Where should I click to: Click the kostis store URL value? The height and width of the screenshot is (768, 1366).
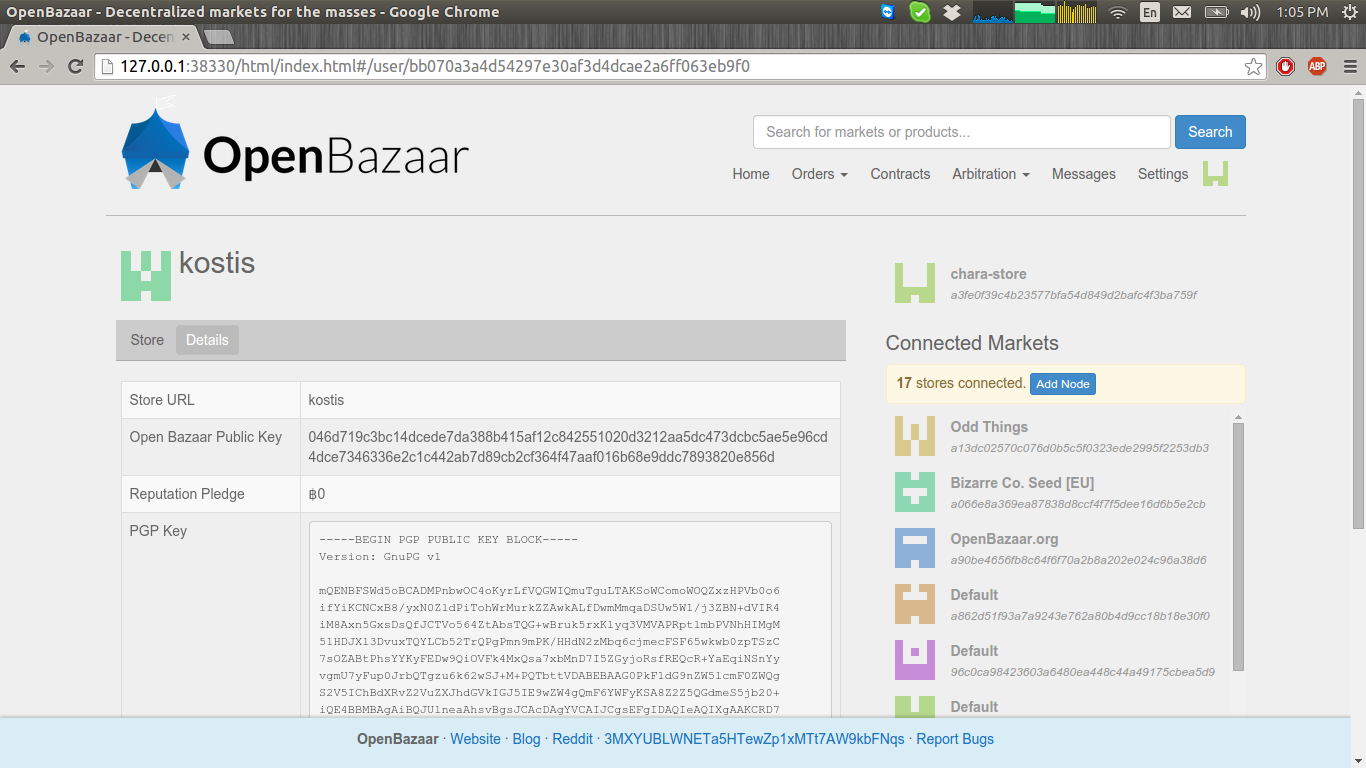click(x=327, y=400)
